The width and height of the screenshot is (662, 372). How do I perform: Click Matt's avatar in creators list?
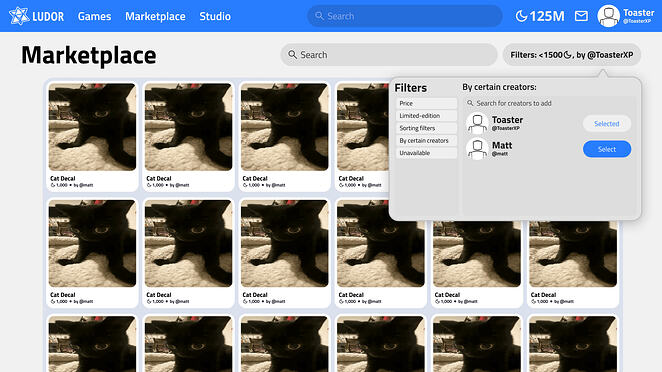477,149
